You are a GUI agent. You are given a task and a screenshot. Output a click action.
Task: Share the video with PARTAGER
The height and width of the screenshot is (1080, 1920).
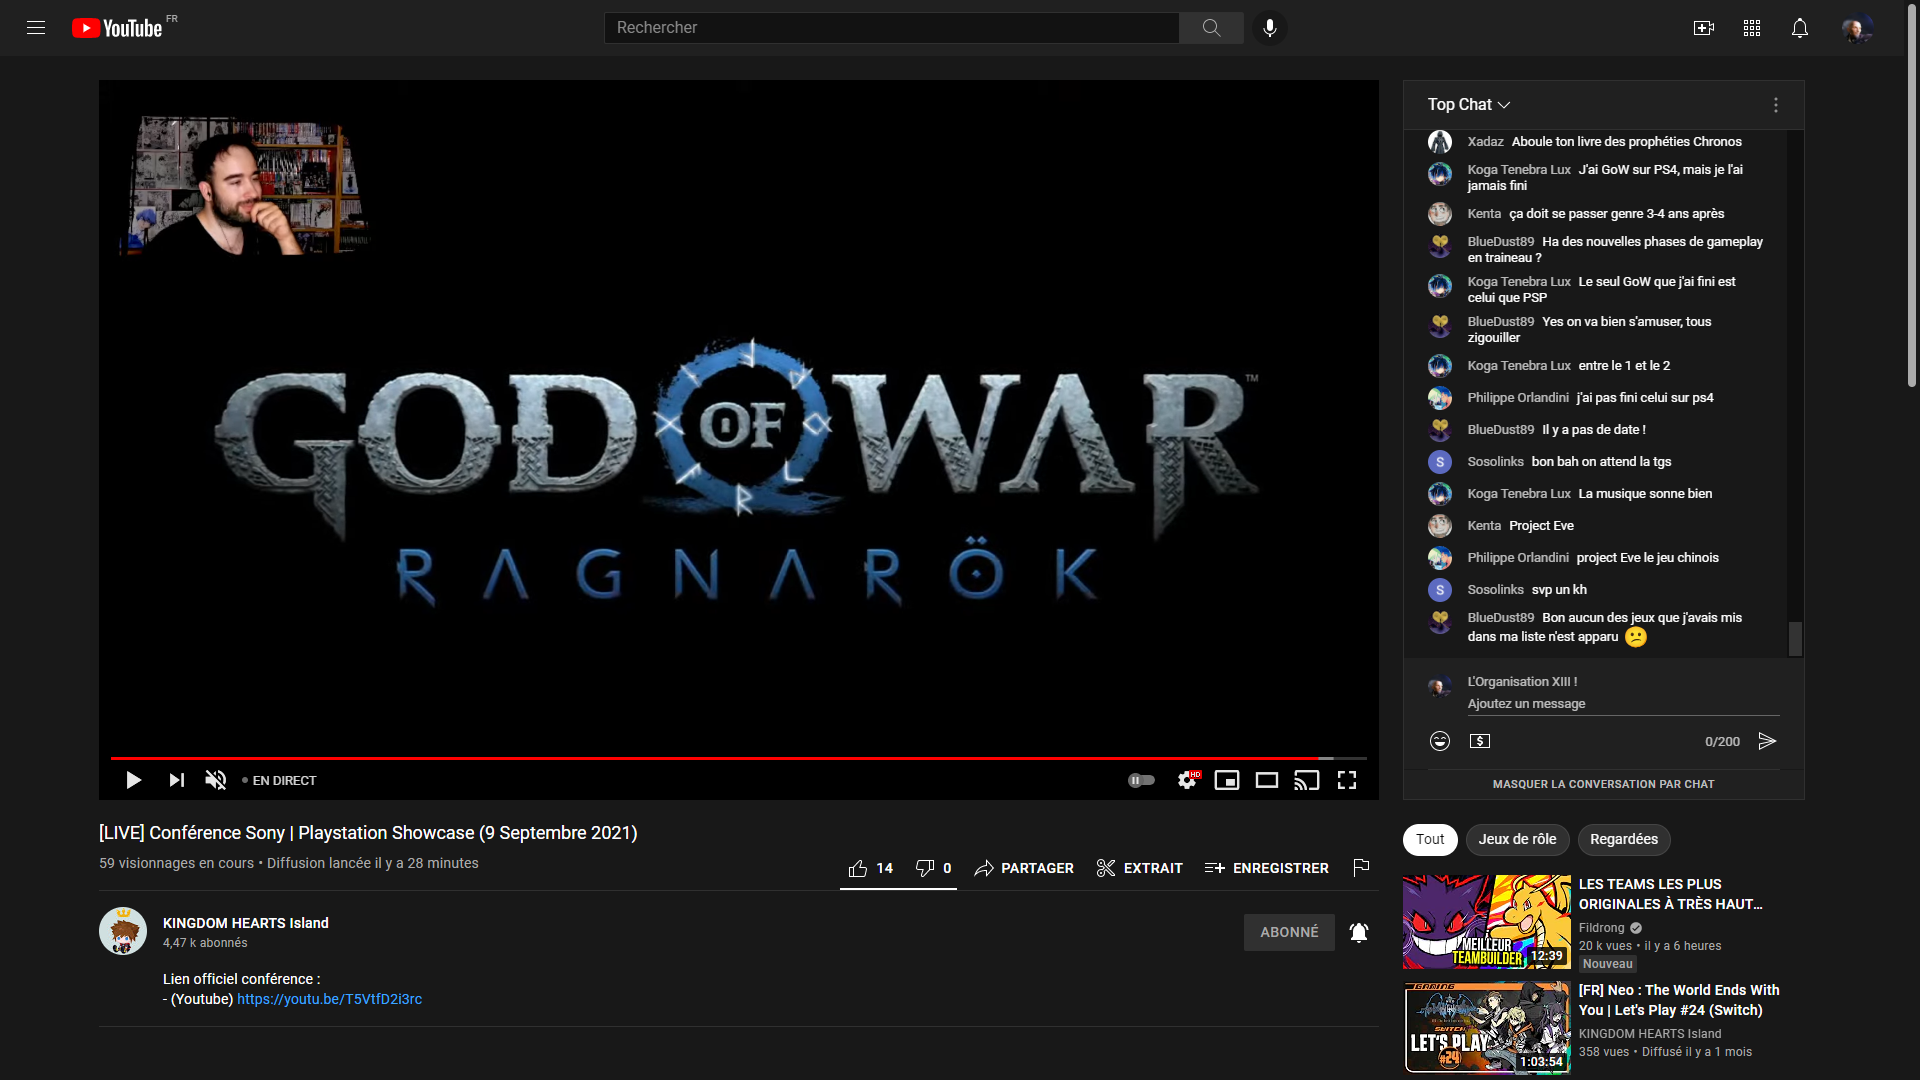tap(1024, 868)
